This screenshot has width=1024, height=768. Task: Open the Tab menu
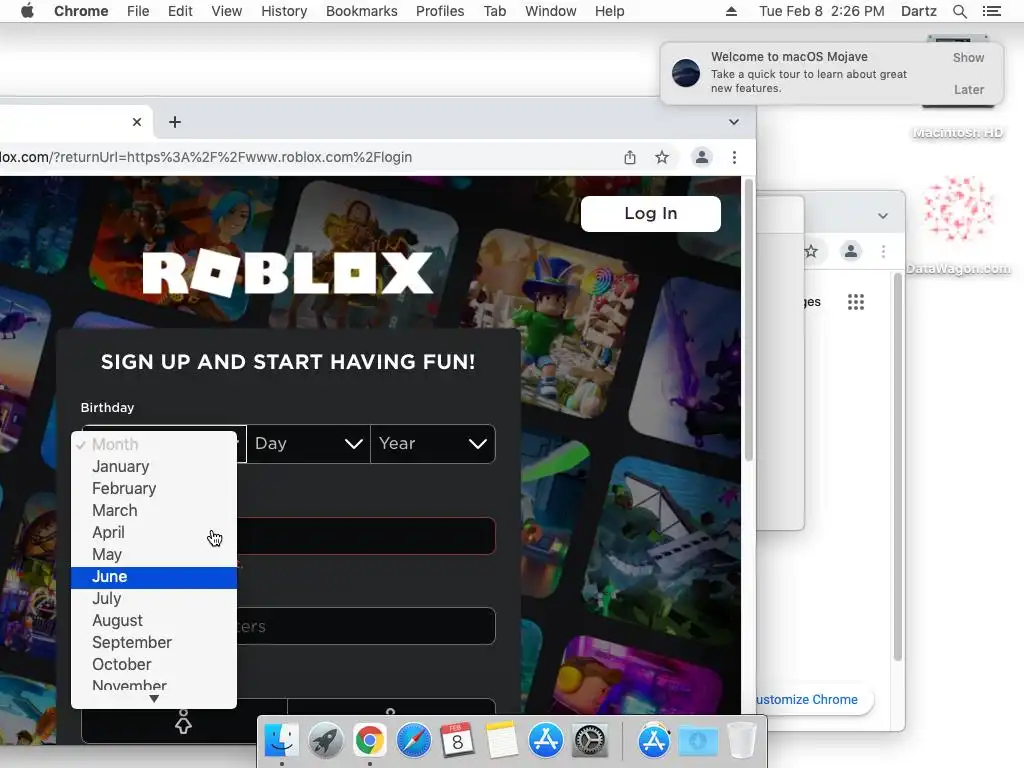(495, 11)
